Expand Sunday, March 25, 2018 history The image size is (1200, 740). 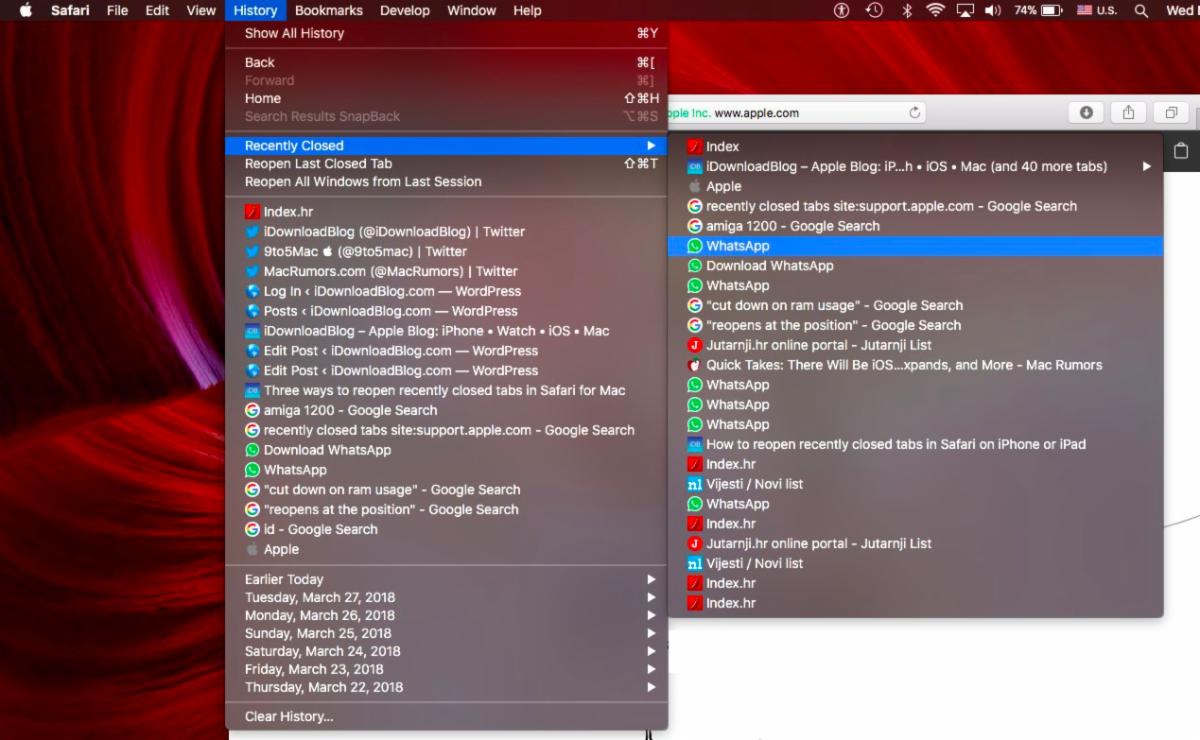[x=447, y=633]
